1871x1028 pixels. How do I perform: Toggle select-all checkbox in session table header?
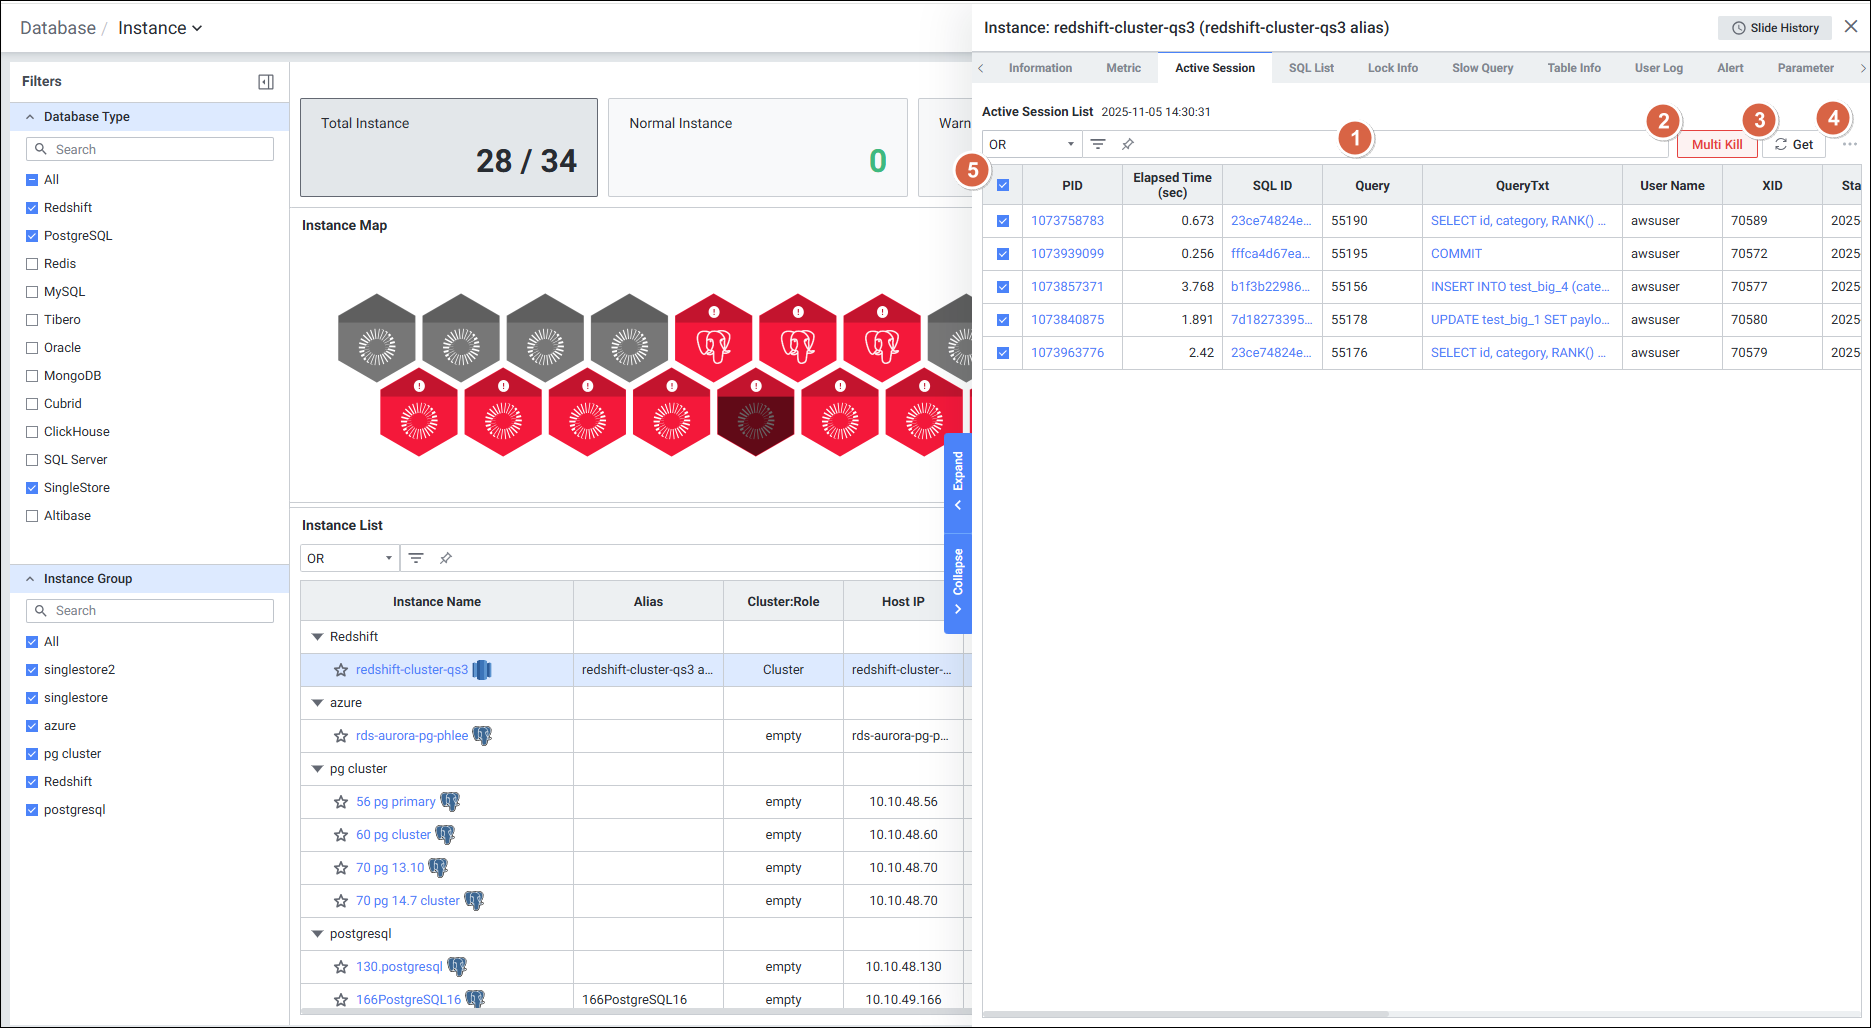click(1003, 185)
